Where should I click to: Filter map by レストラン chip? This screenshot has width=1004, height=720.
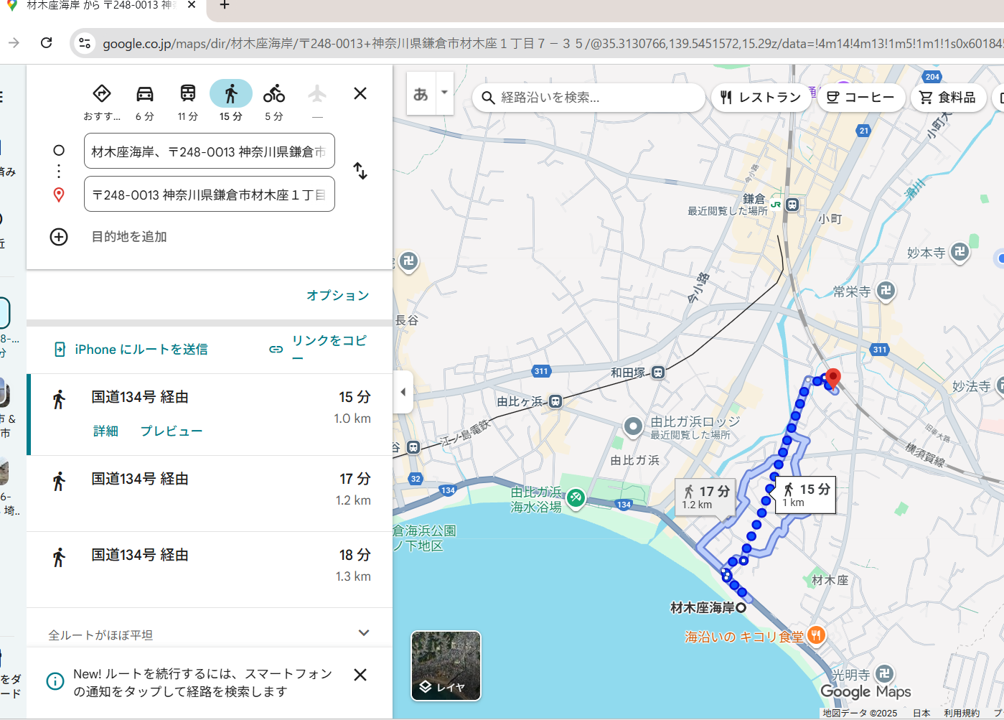[x=761, y=97]
